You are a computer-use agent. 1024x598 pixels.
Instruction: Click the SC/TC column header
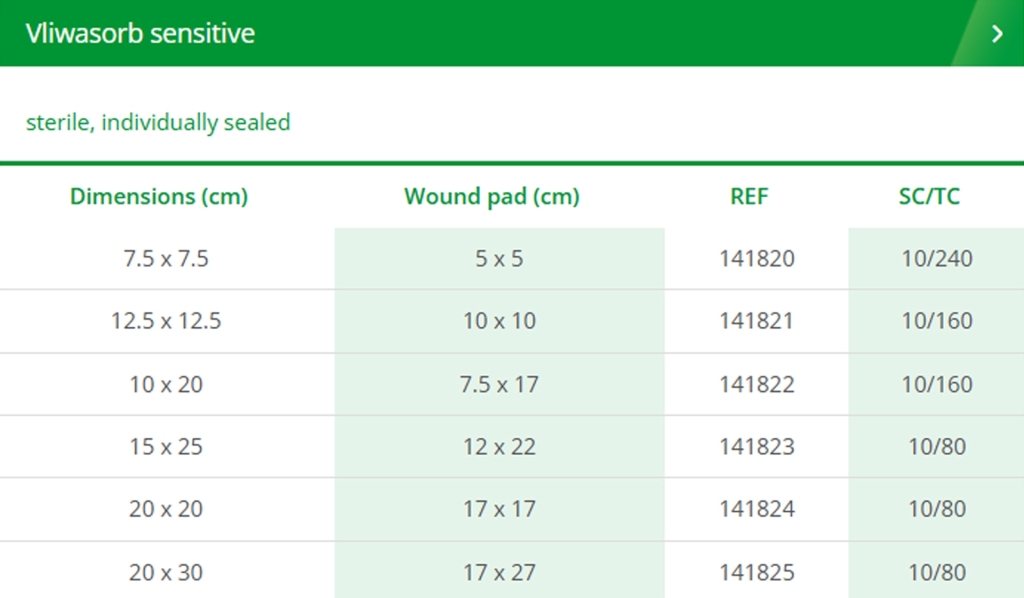click(x=929, y=197)
